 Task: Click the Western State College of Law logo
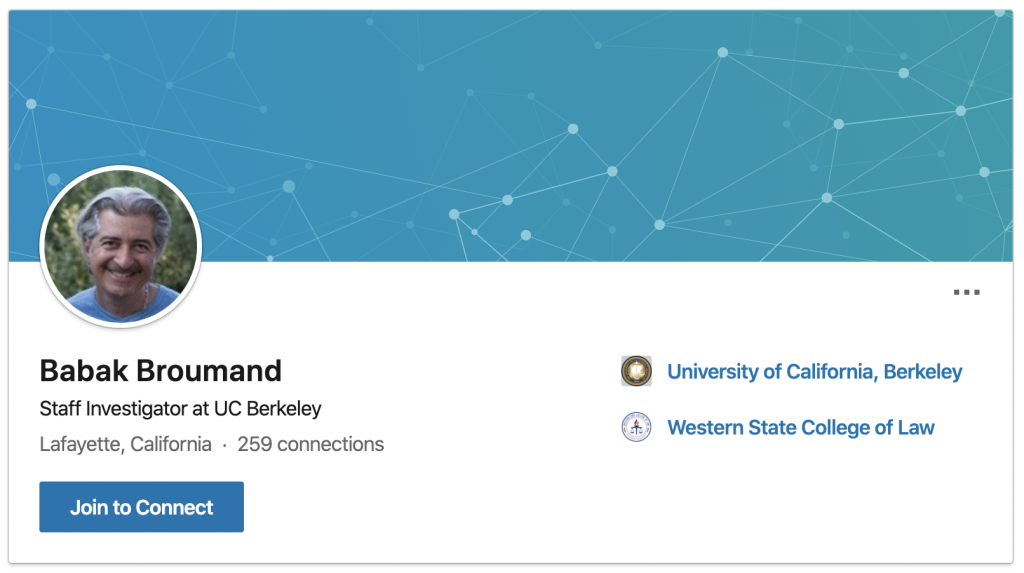pos(636,428)
